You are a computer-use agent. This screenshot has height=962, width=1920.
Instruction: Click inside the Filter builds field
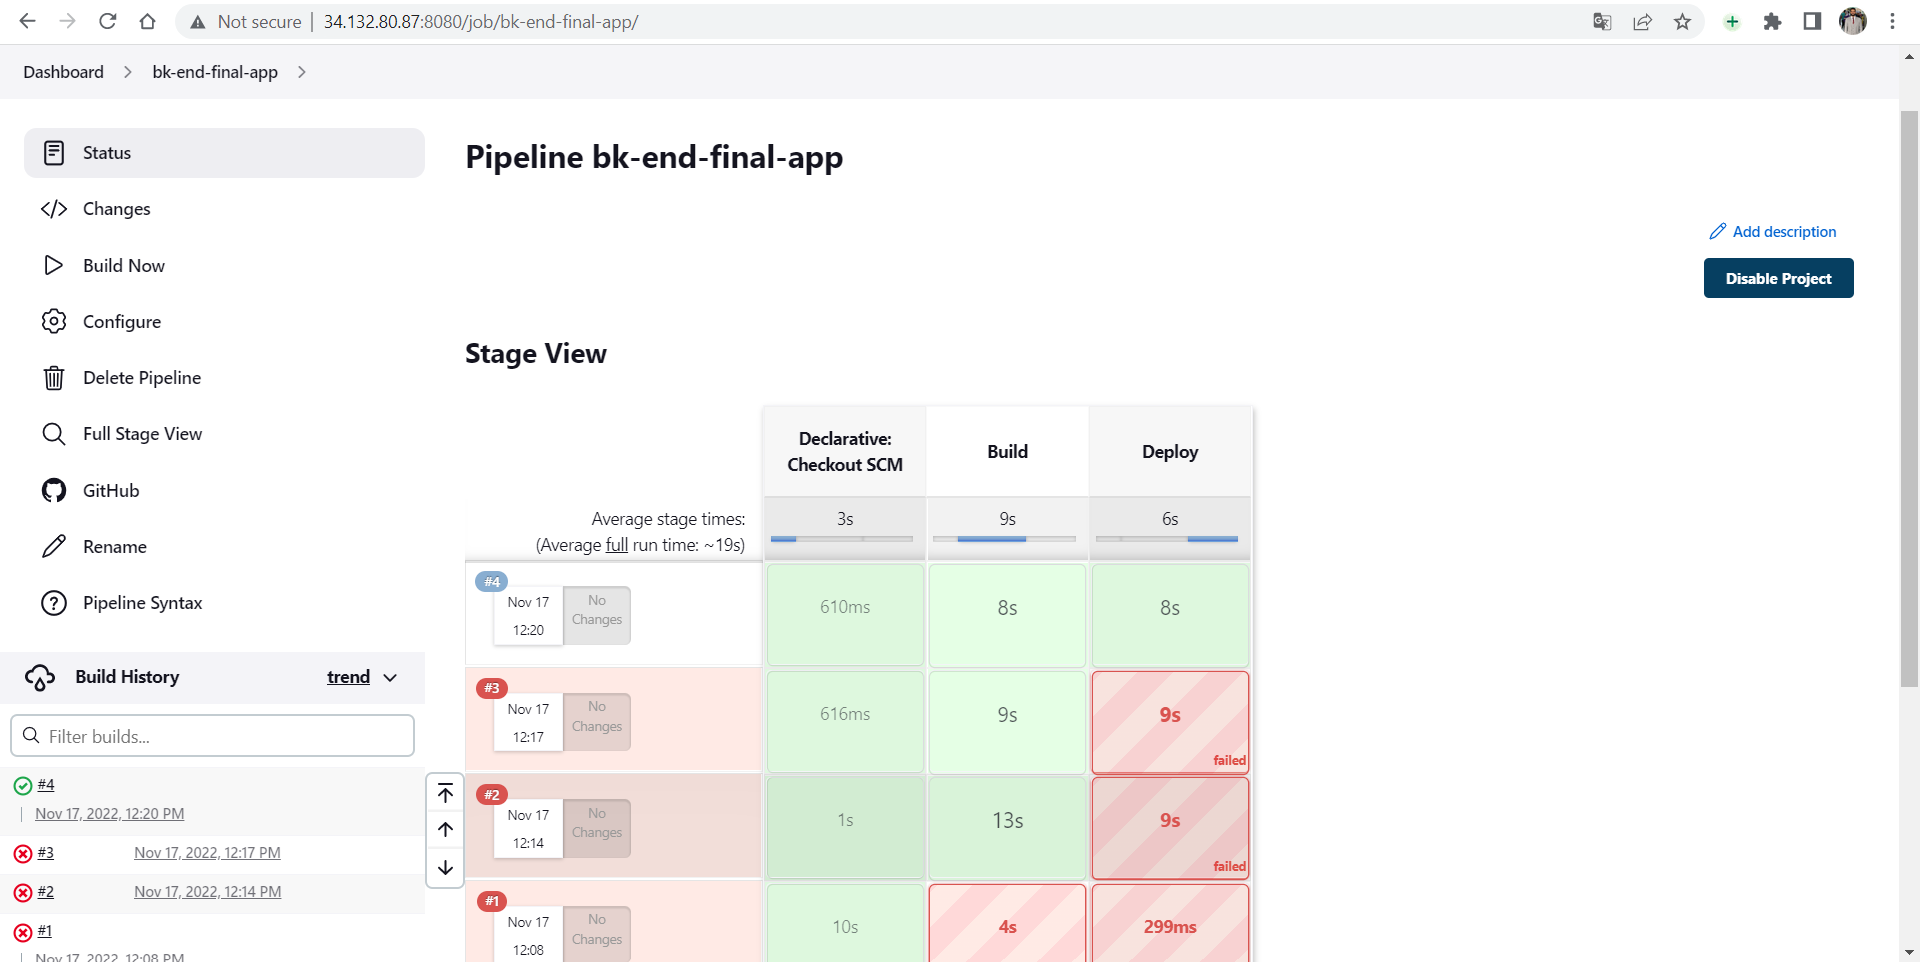point(212,735)
